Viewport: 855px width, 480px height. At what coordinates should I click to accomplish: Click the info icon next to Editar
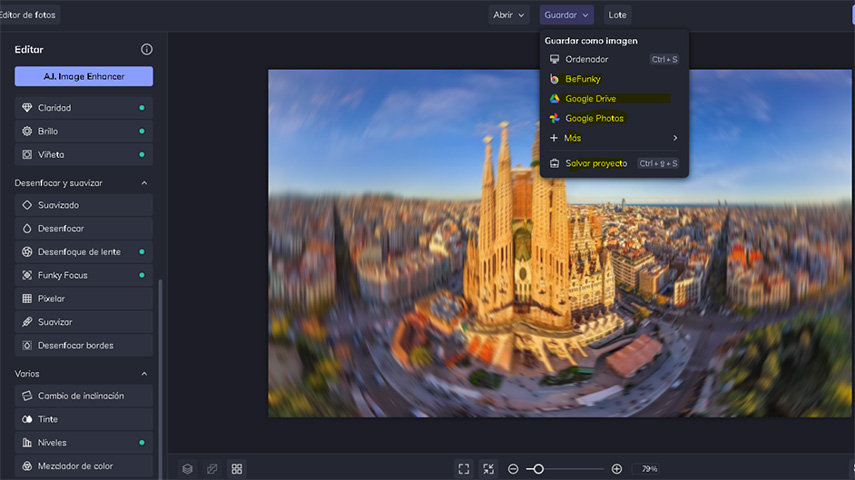coord(147,49)
